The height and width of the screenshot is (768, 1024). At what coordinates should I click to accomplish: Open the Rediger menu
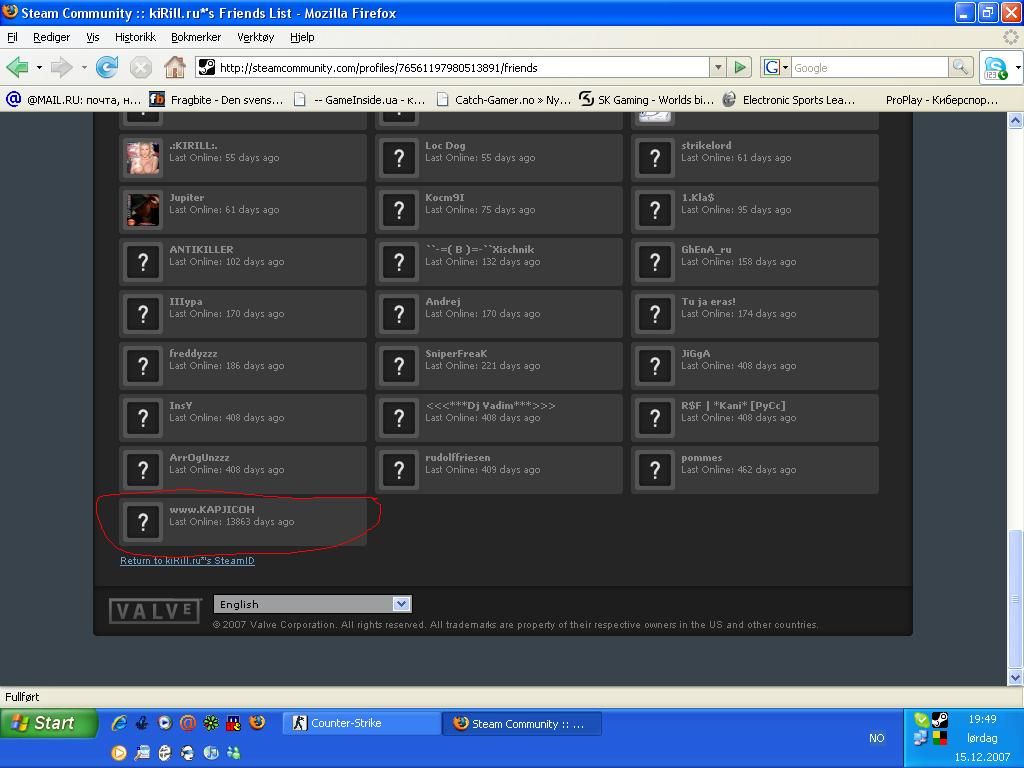(52, 37)
